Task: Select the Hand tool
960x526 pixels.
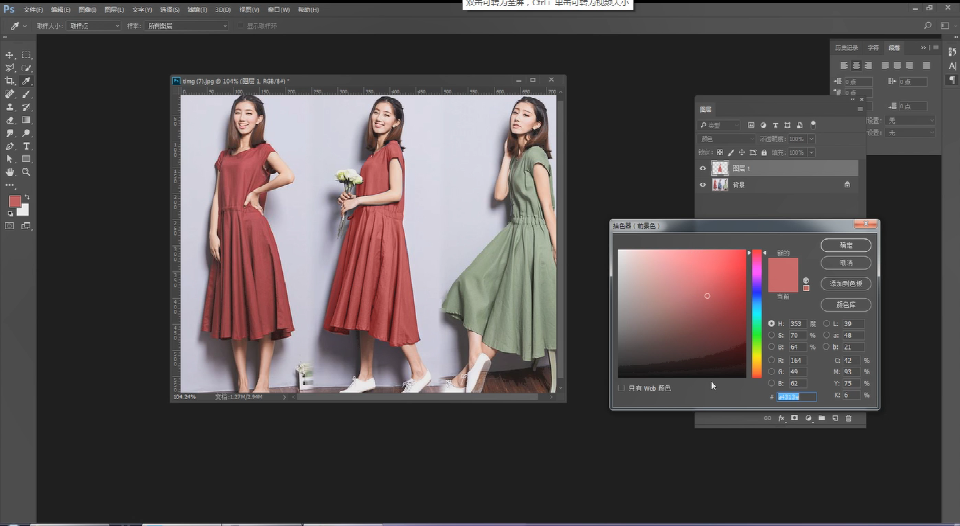Action: 10,172
